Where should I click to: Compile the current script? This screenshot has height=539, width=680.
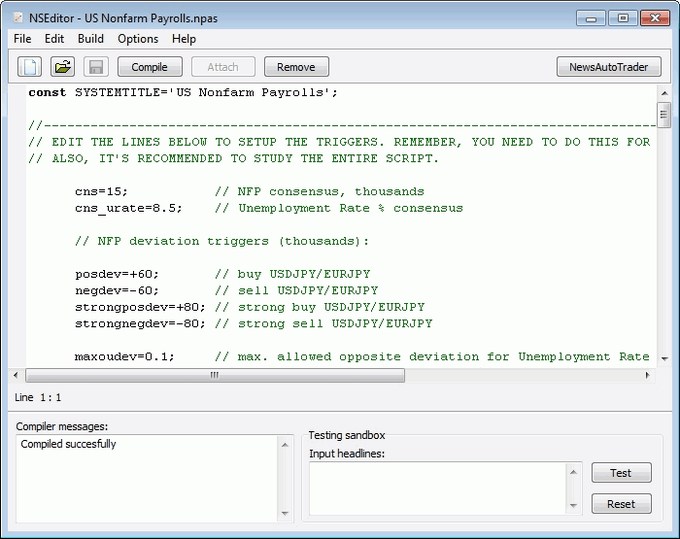(x=150, y=67)
